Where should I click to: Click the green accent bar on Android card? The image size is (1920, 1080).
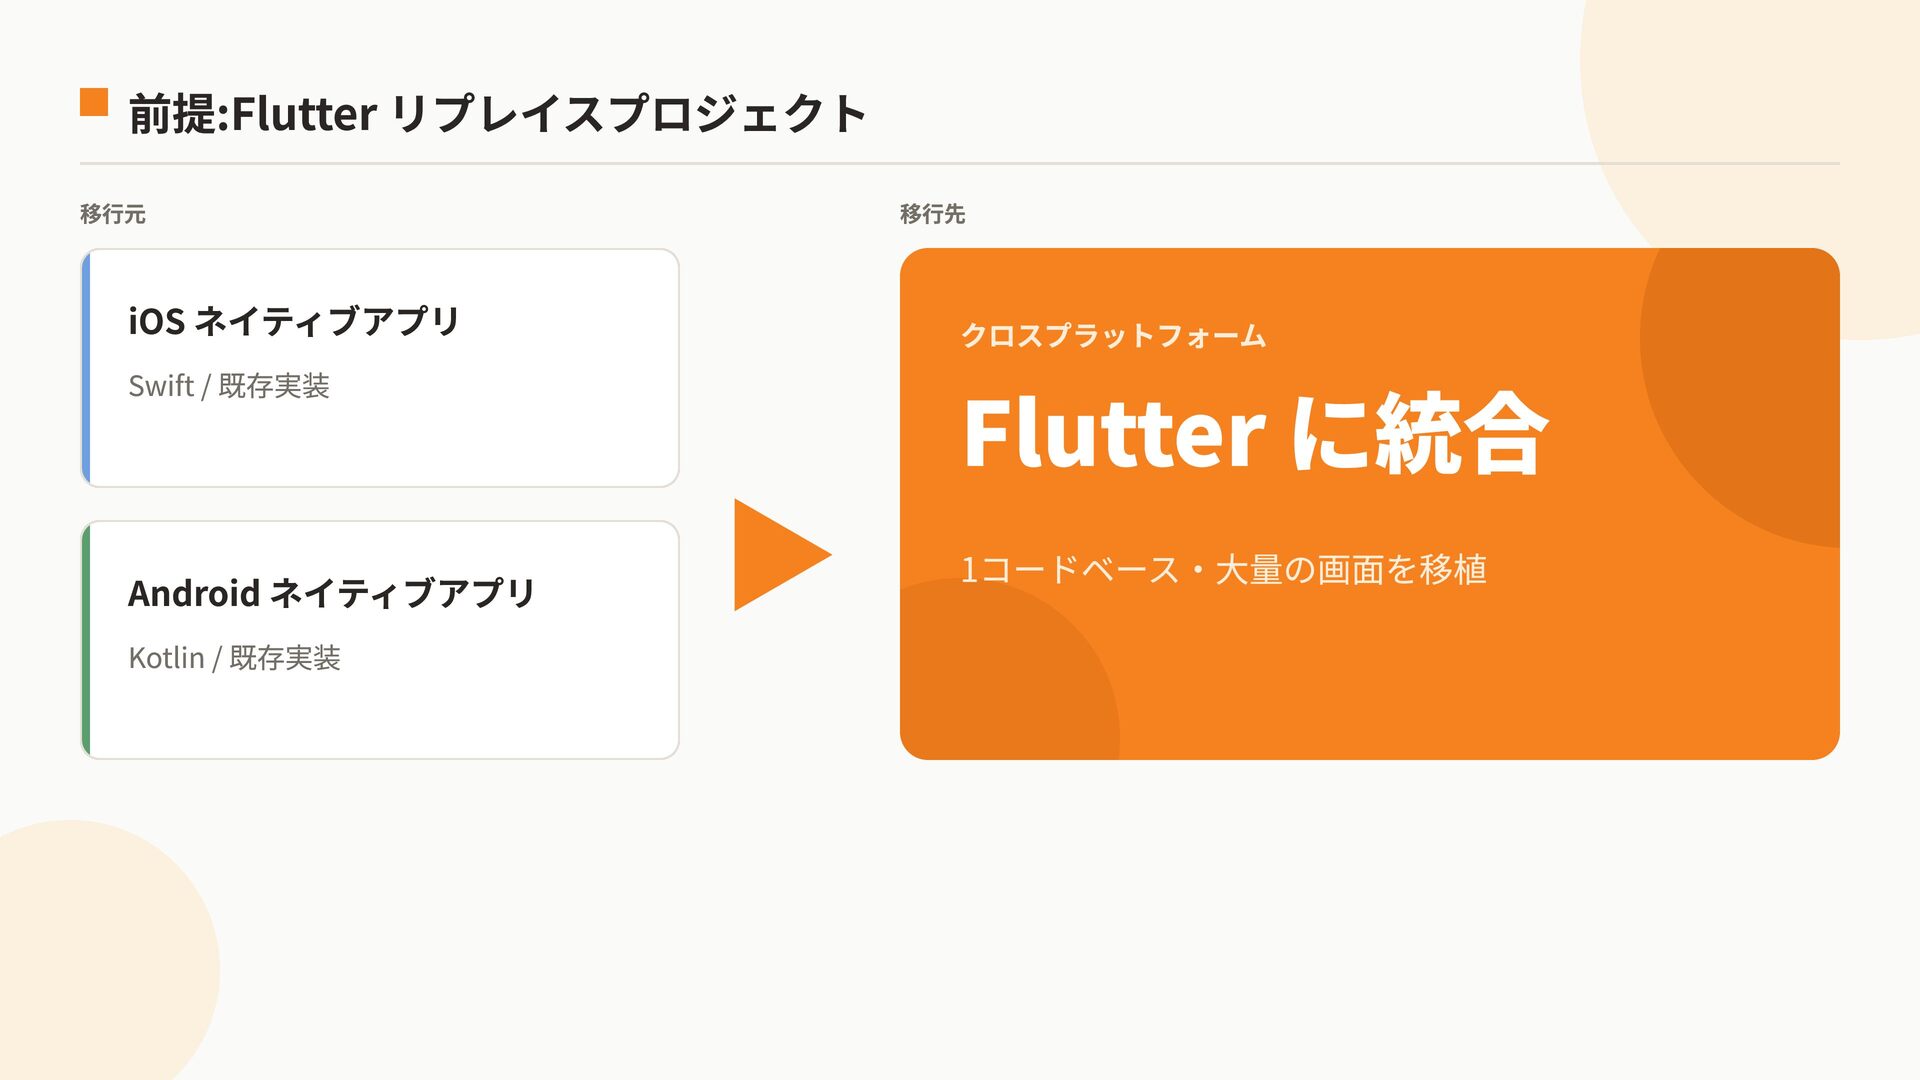click(86, 640)
